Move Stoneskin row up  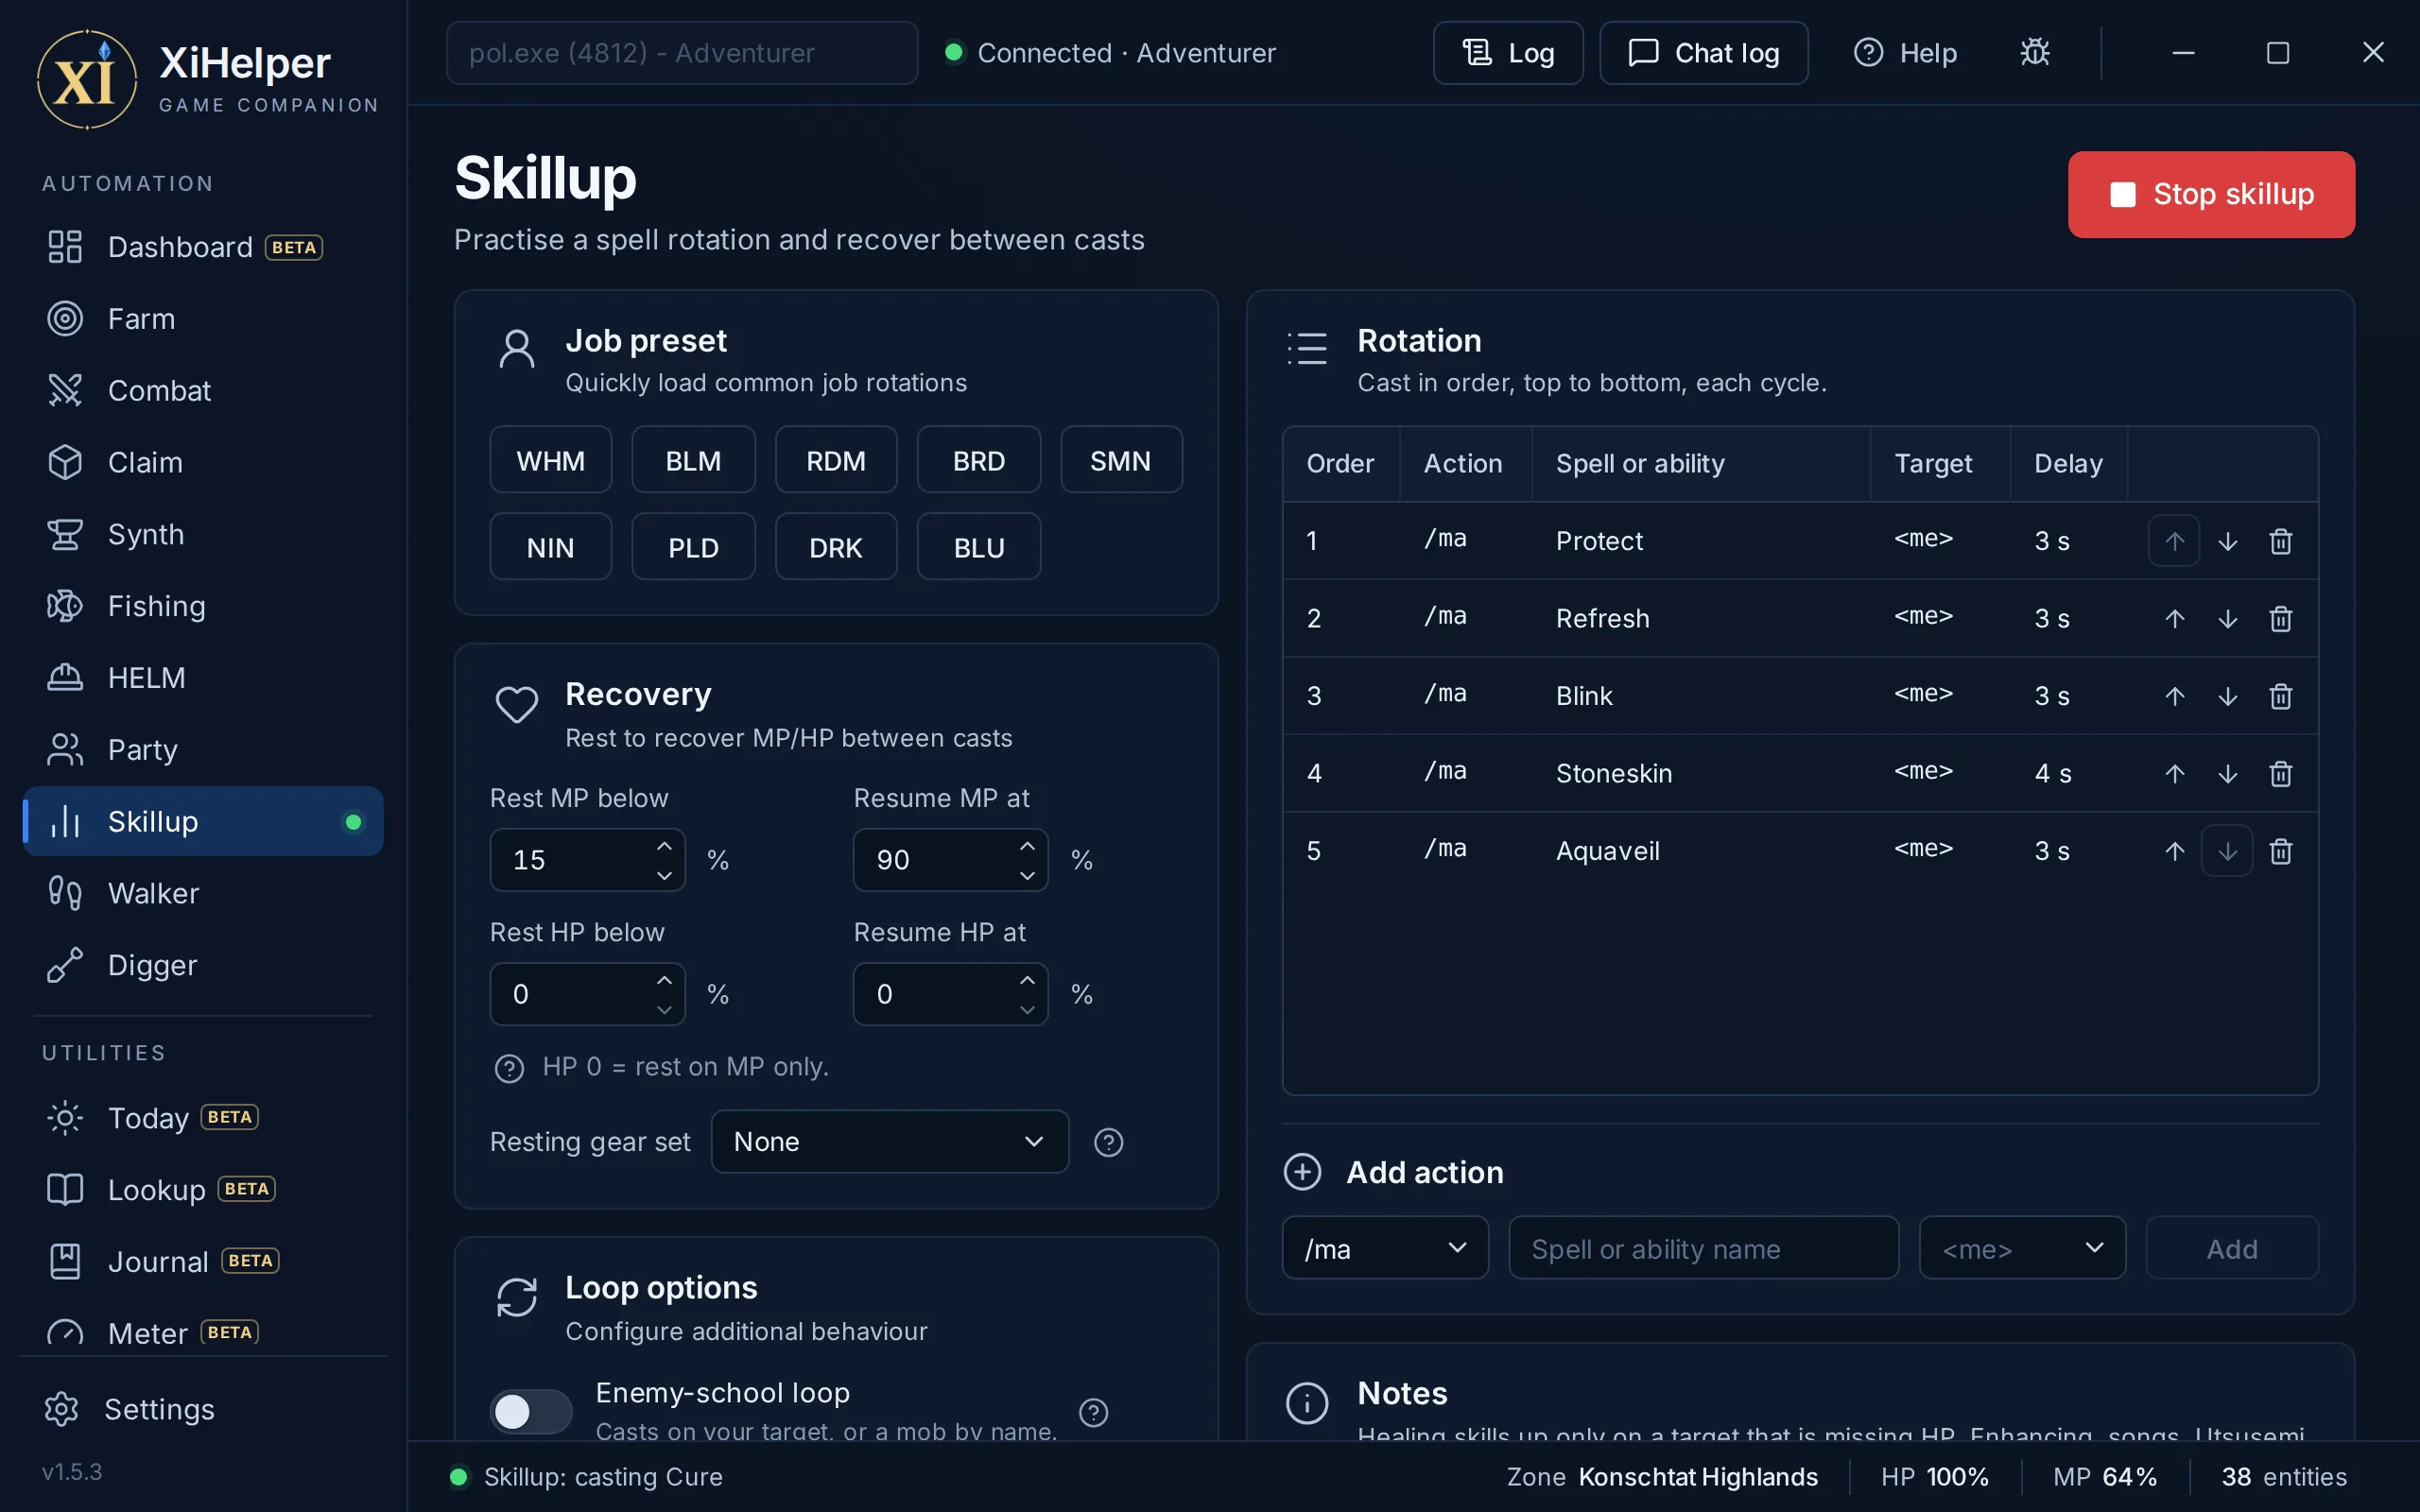[x=2174, y=773]
